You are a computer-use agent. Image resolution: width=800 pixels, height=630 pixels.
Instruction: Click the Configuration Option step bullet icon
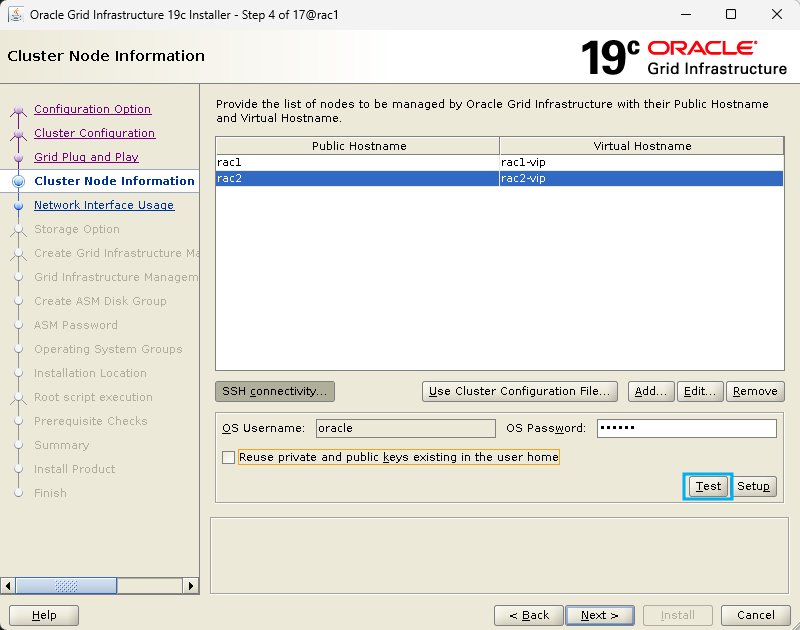[x=19, y=110]
